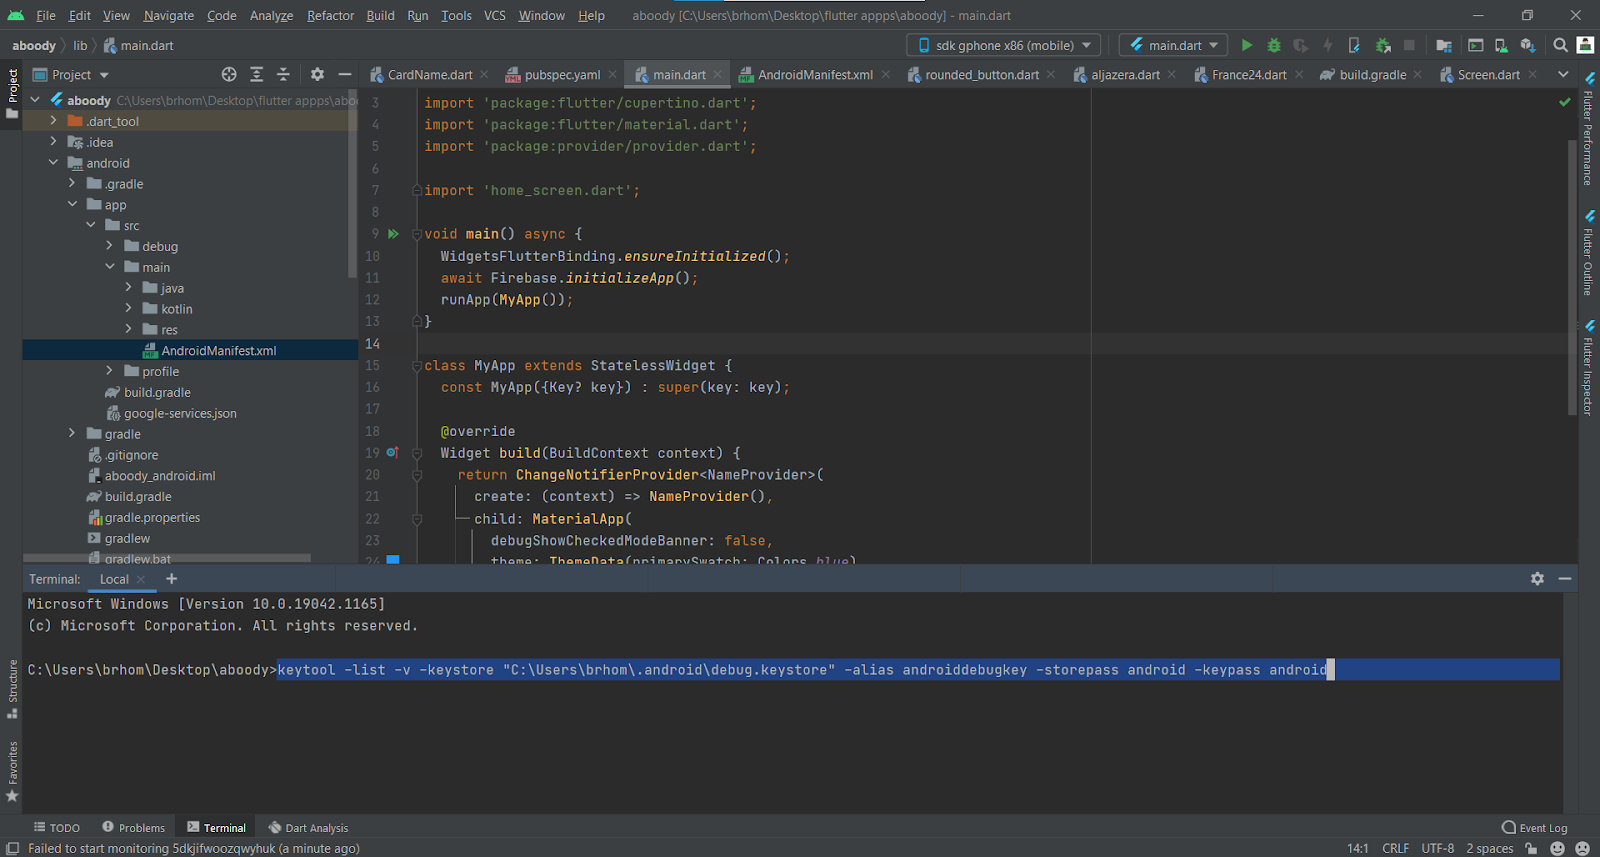Run the app with the green play button
1600x857 pixels.
(1246, 45)
